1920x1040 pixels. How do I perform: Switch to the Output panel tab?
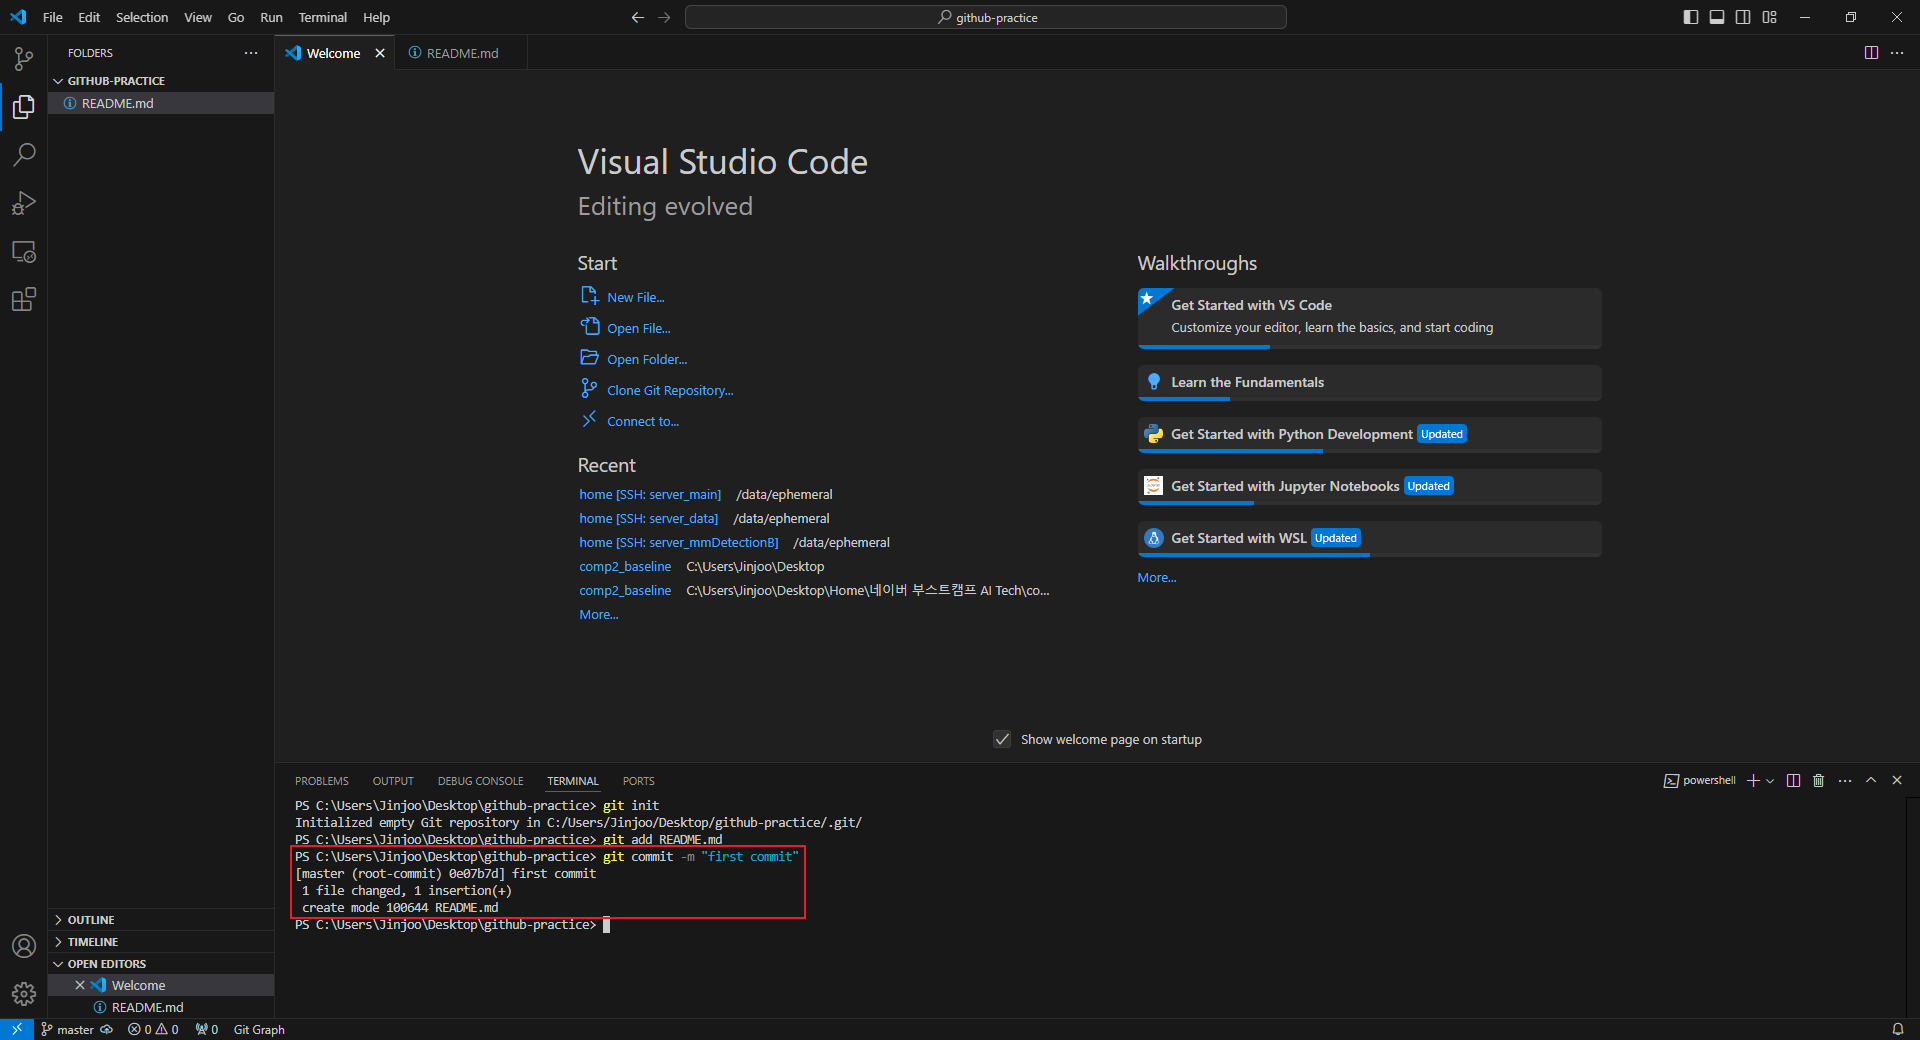tap(393, 781)
